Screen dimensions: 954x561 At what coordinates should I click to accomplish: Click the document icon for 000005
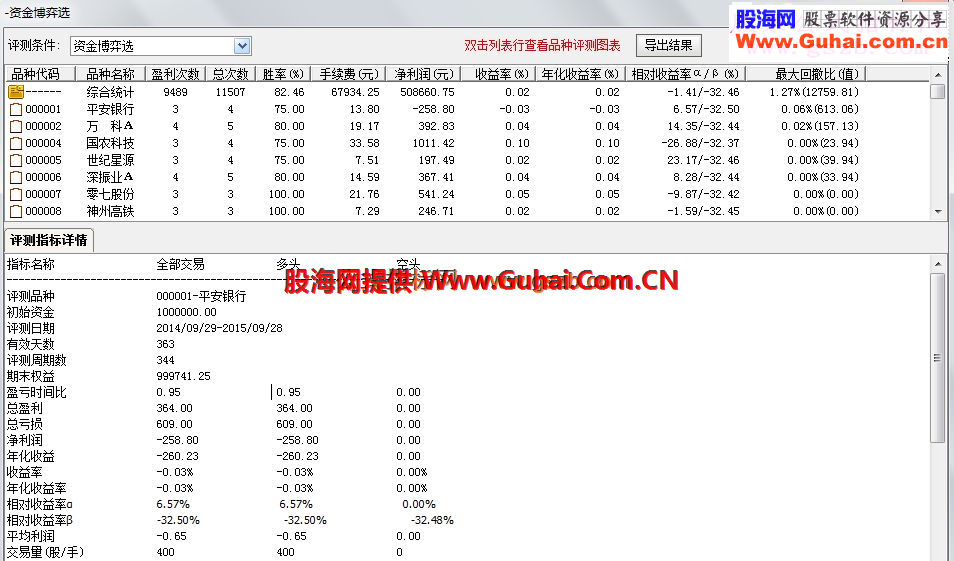pyautogui.click(x=16, y=161)
